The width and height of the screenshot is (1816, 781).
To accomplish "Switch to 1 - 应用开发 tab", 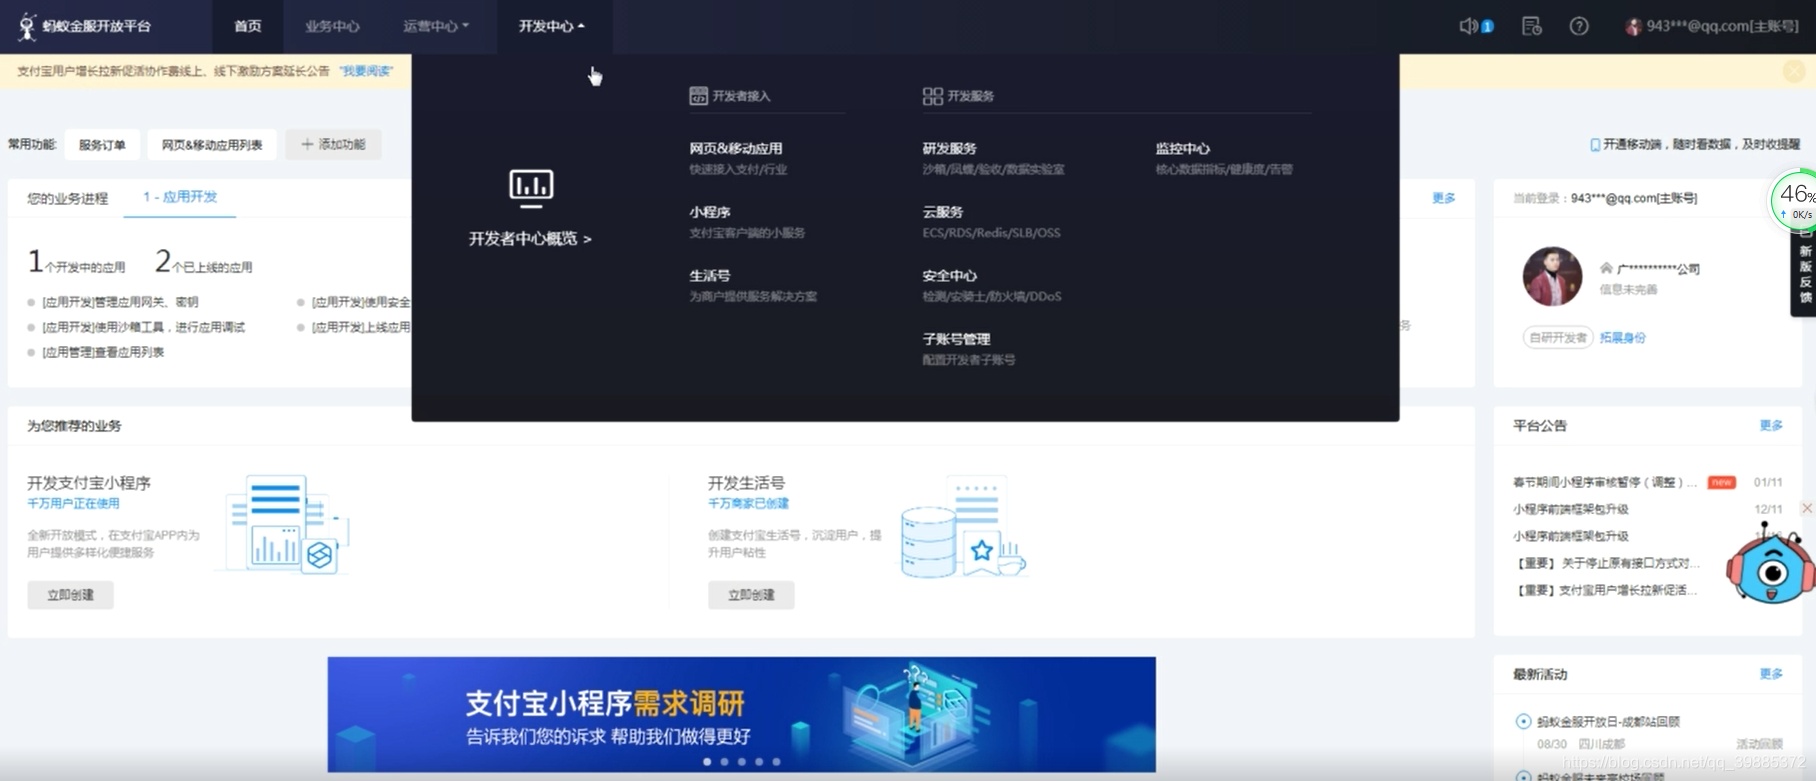I will tap(180, 197).
